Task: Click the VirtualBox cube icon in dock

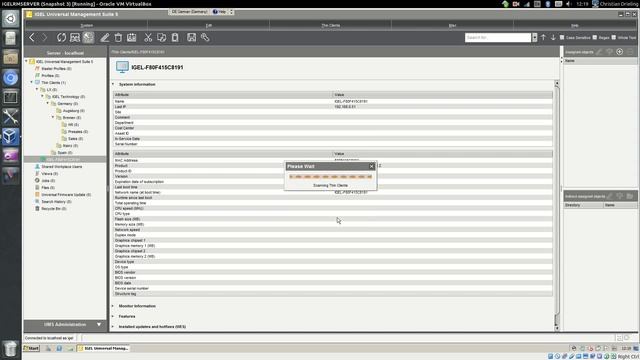Action: pos(10,136)
